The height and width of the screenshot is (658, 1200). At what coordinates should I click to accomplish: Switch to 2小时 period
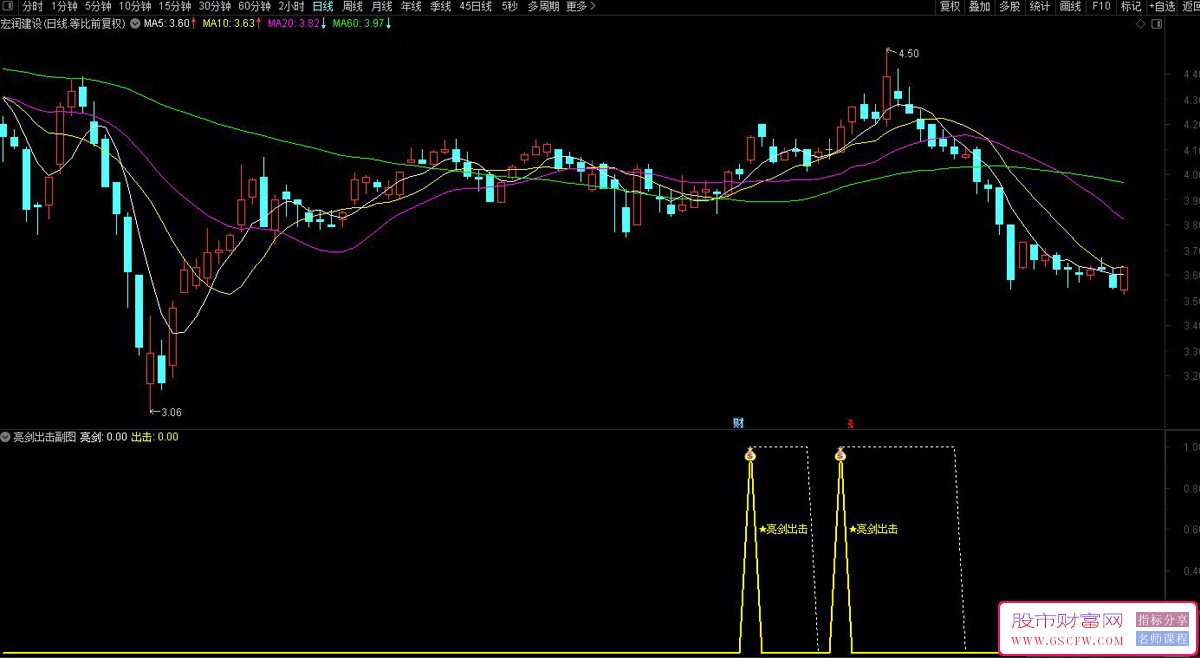(292, 6)
